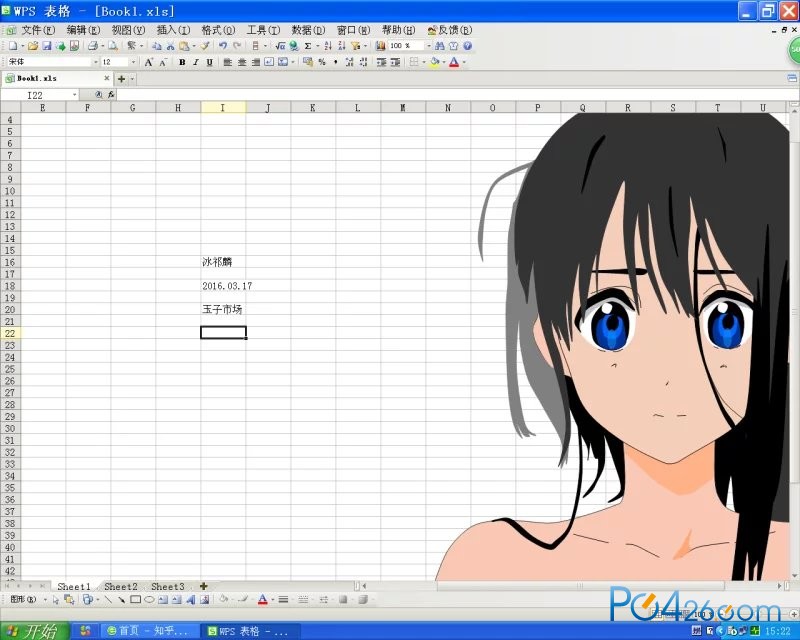The height and width of the screenshot is (640, 800).
Task: Open the 文件 menu
Action: point(38,30)
